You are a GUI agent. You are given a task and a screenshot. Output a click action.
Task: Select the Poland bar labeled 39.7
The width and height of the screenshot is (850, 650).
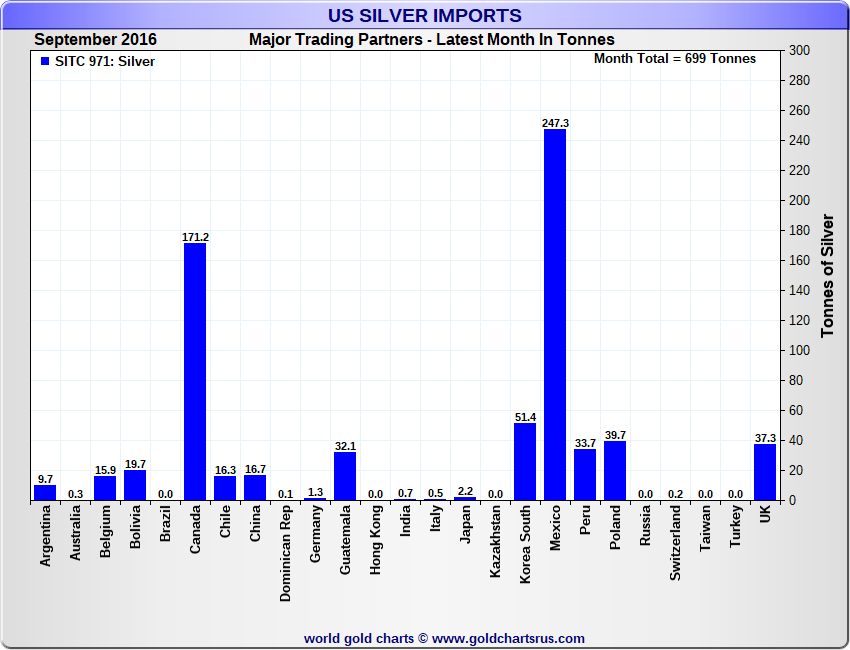tap(615, 471)
